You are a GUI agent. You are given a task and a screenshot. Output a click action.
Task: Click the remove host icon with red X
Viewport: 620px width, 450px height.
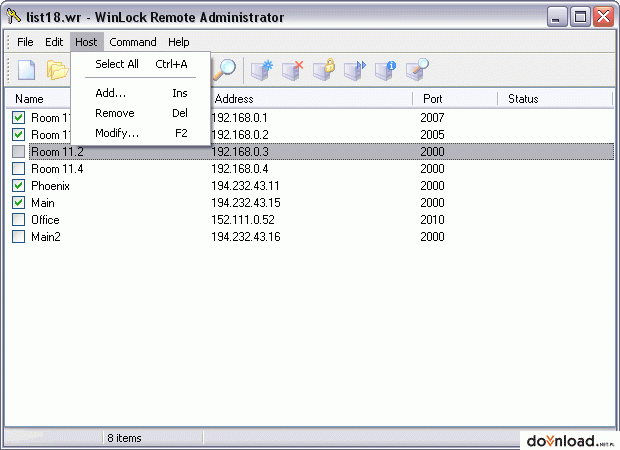[293, 70]
